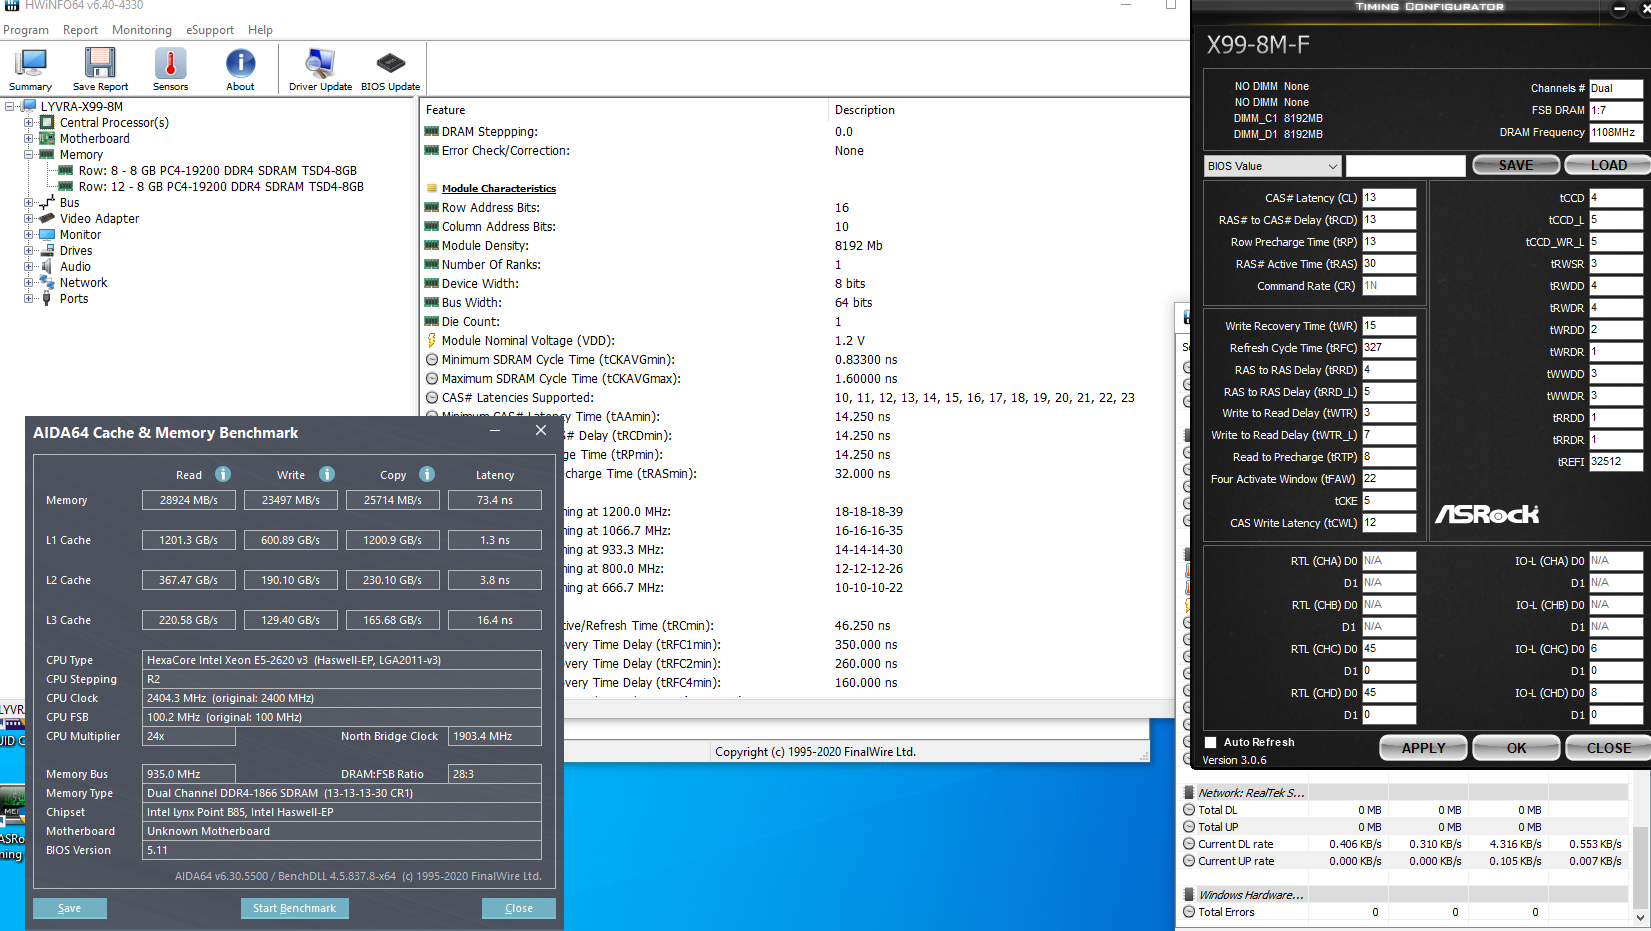
Task: Open the eSupport menu
Action: (x=210, y=30)
